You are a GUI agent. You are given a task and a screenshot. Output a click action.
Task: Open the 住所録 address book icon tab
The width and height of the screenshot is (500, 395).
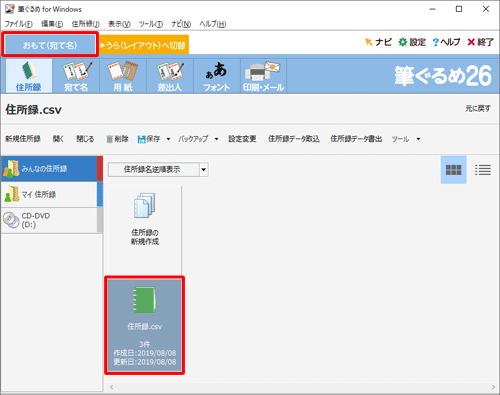tap(29, 76)
